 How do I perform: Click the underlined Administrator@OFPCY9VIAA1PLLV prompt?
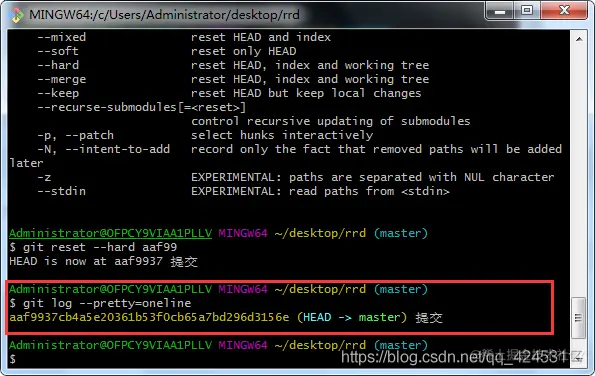pyautogui.click(x=110, y=233)
